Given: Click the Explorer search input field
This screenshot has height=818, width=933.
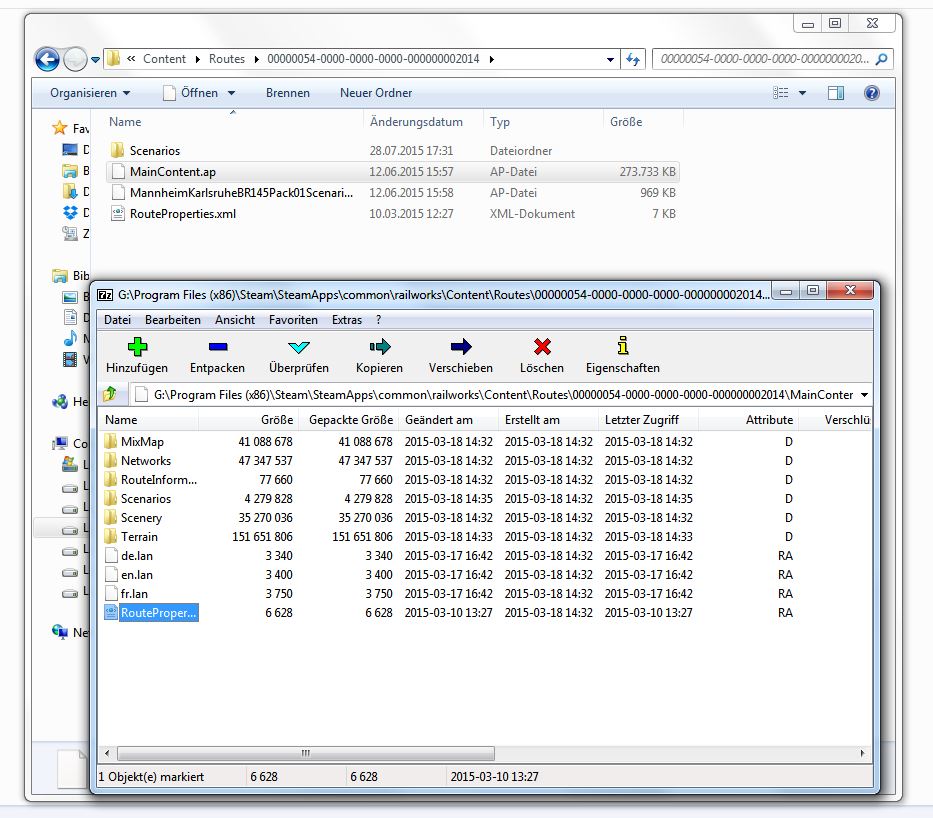Looking at the screenshot, I should tap(764, 59).
